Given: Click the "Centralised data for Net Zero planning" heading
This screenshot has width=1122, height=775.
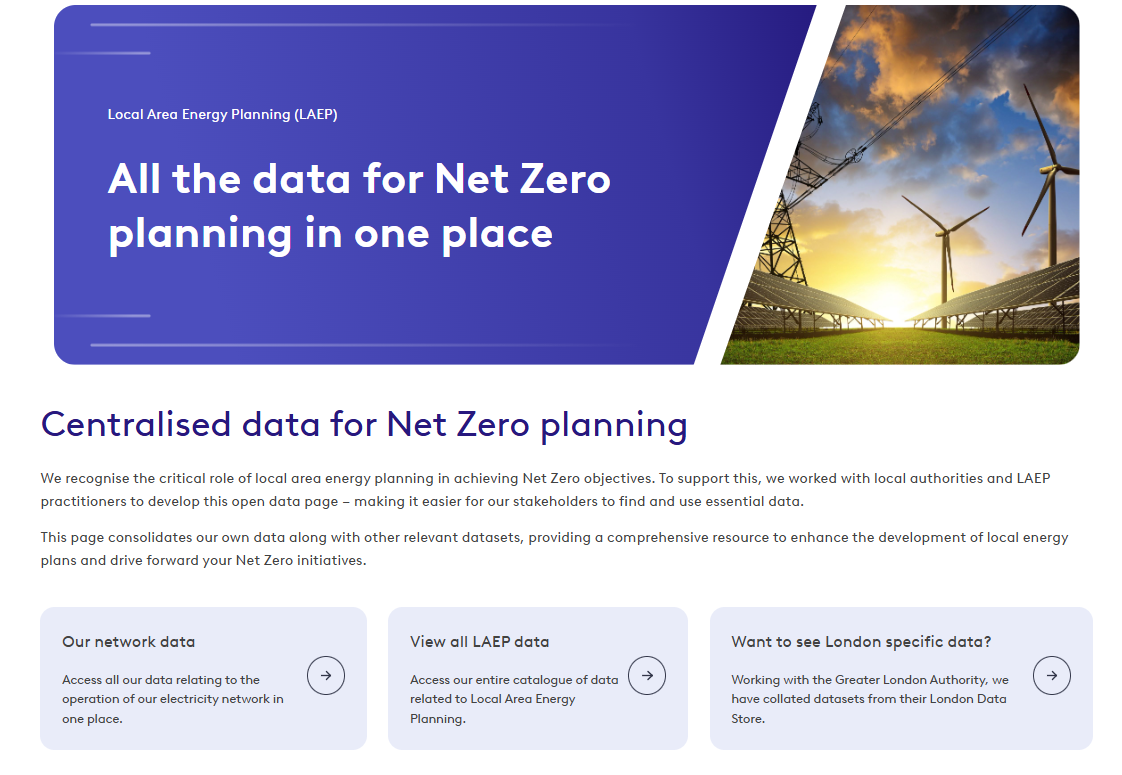Looking at the screenshot, I should coord(364,424).
